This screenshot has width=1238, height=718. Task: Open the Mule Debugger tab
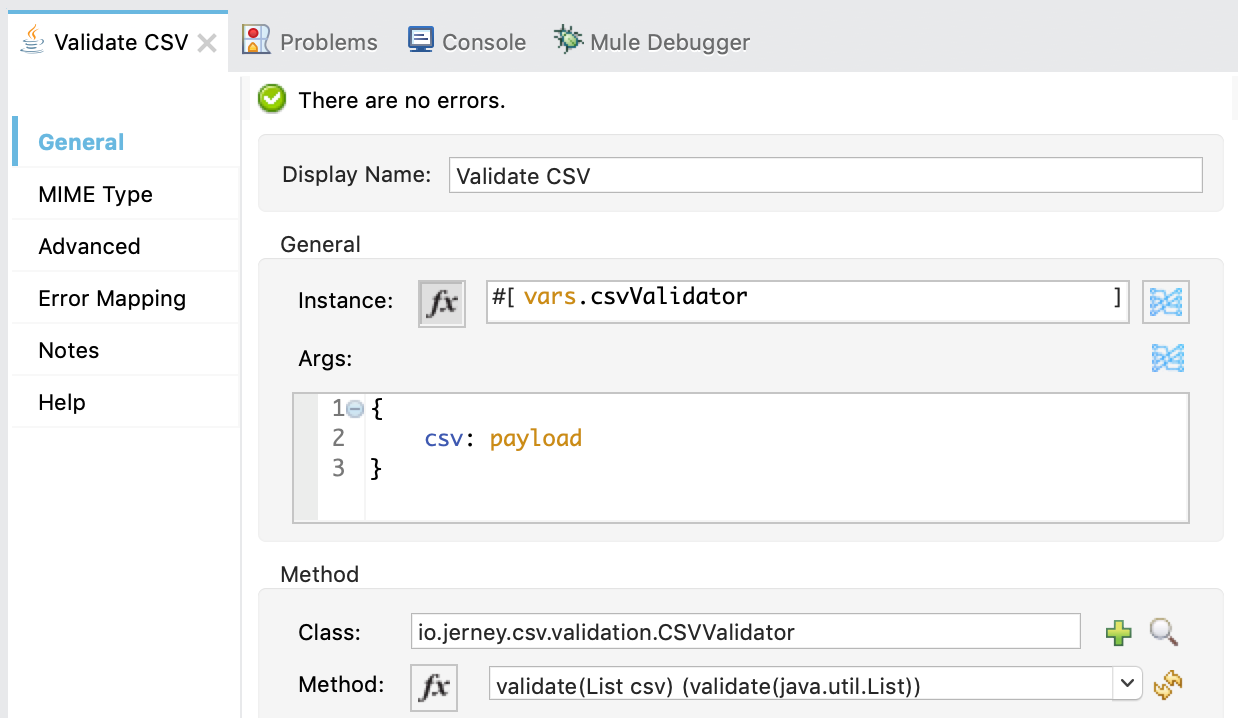click(653, 42)
